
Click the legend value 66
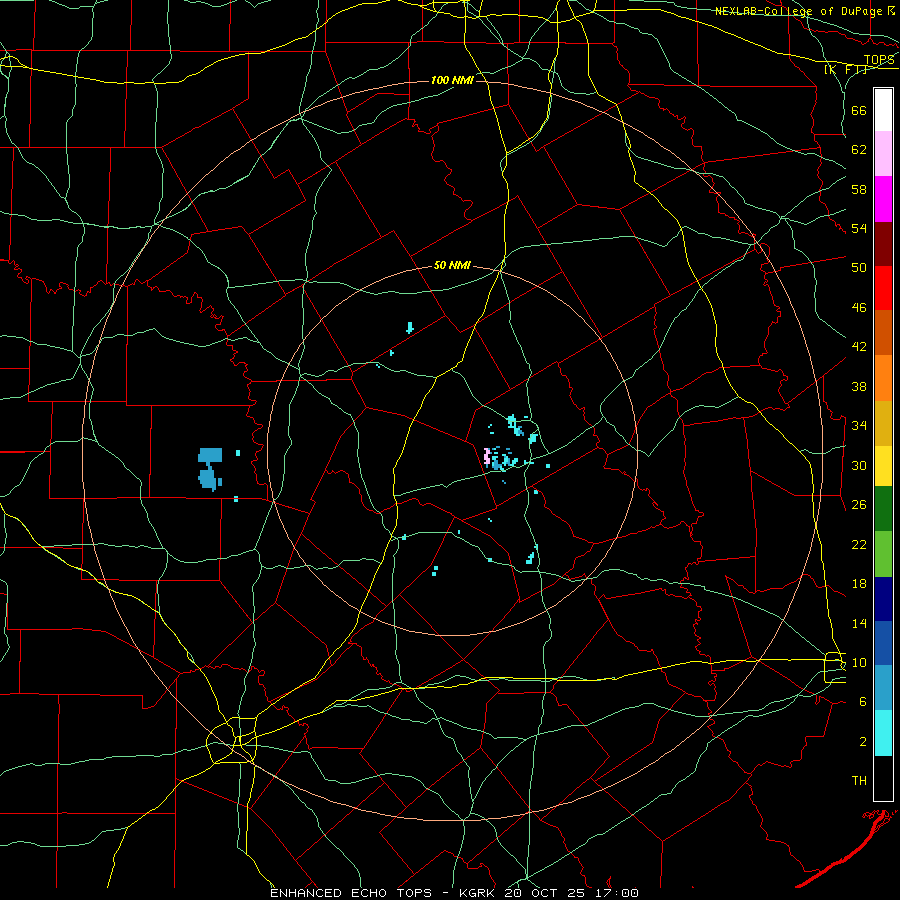click(859, 110)
